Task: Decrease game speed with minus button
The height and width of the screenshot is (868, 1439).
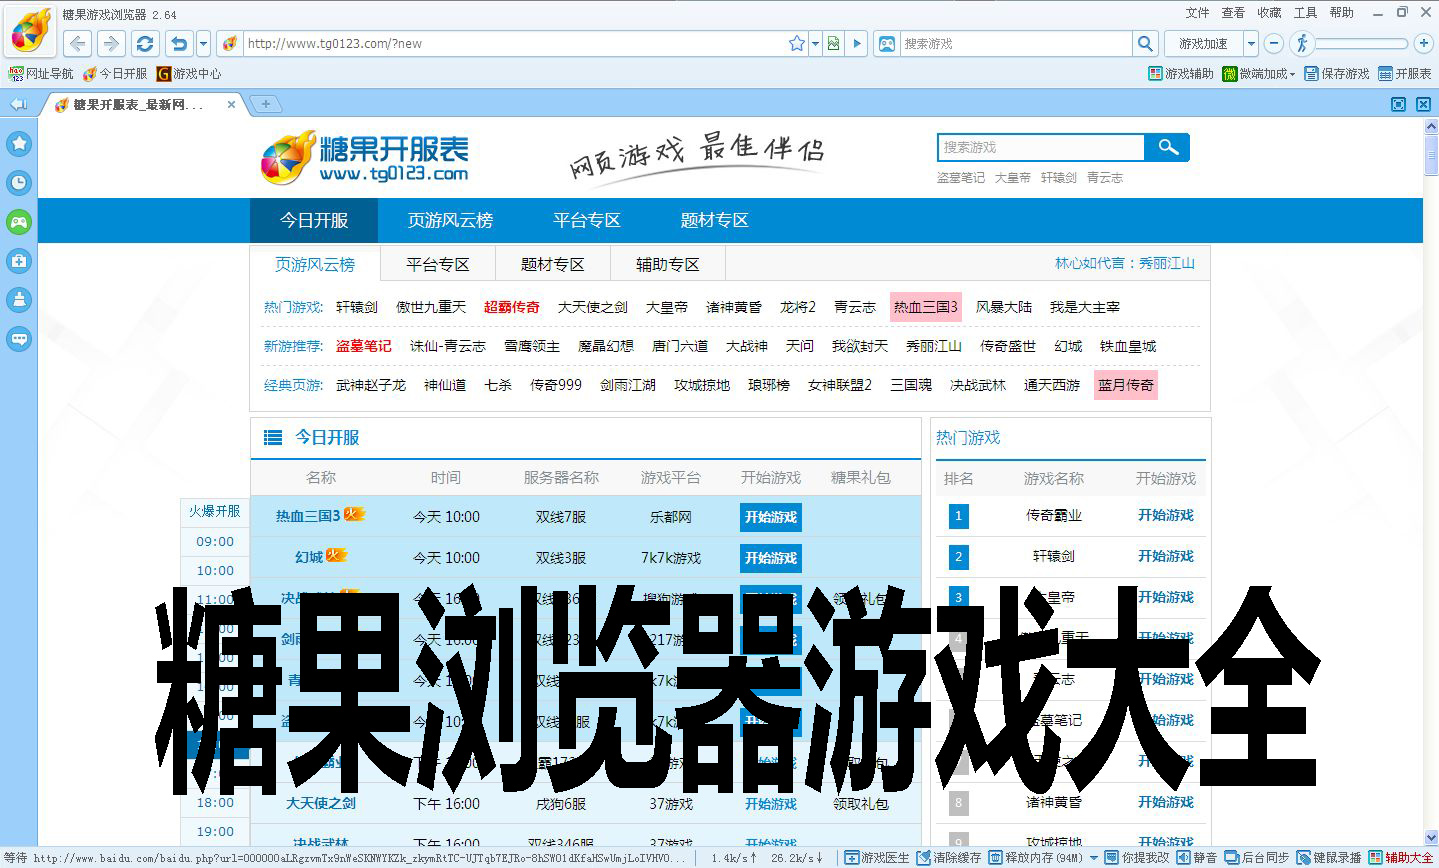Action: [1274, 43]
